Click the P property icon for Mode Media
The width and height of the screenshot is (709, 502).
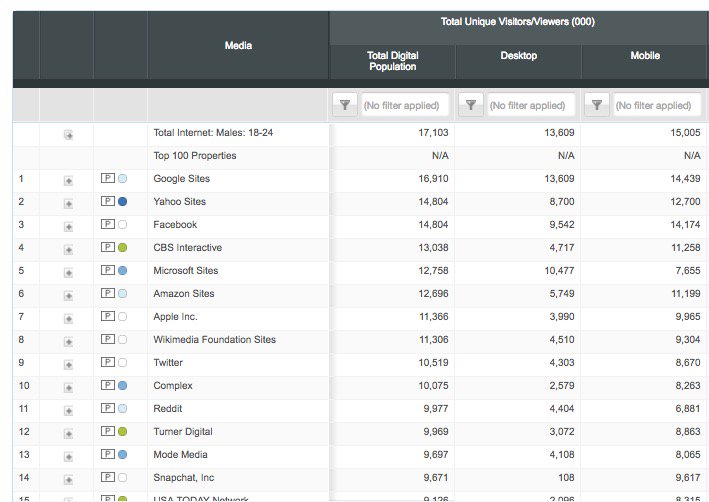click(108, 454)
